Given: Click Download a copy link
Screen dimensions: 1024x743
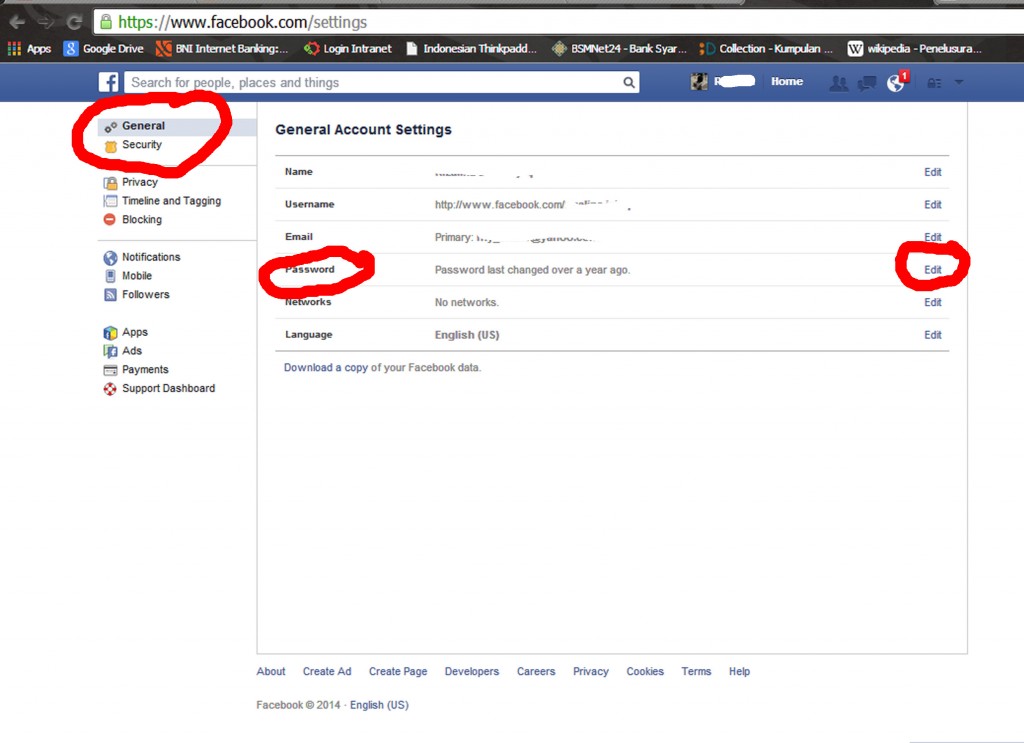Looking at the screenshot, I should point(326,368).
